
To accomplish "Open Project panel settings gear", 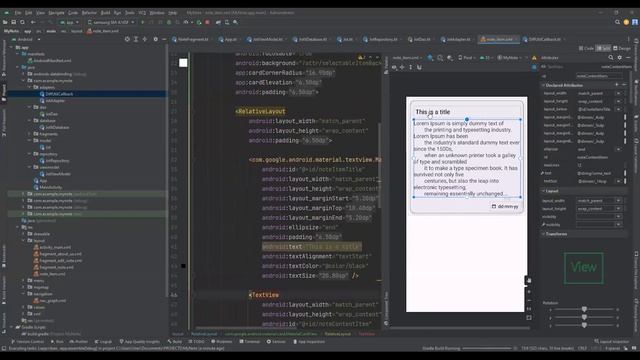I will pyautogui.click(x=156, y=39).
